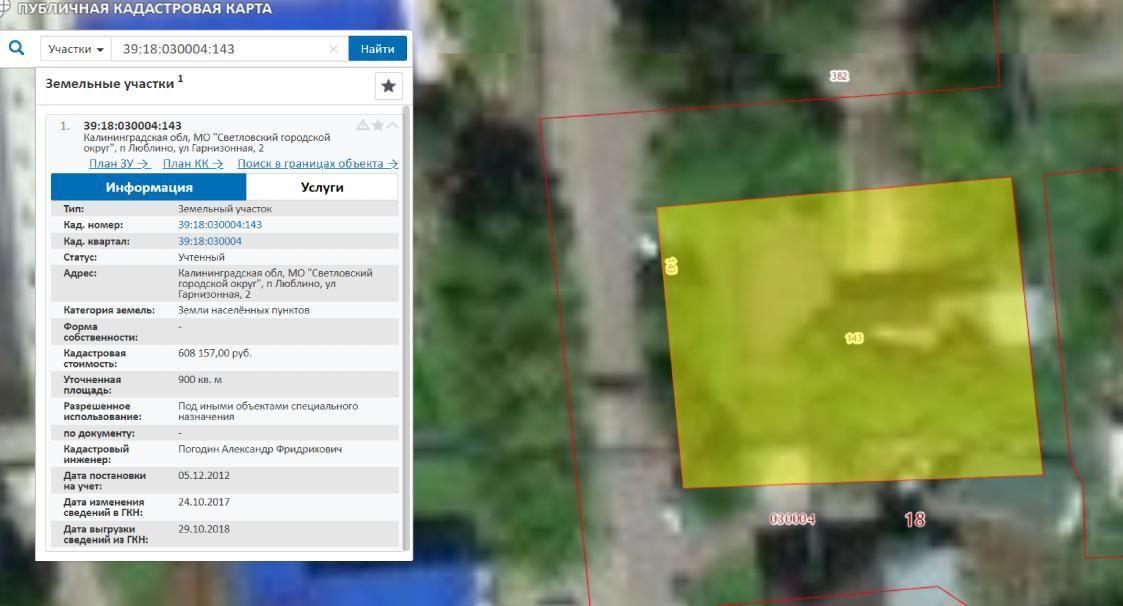Image resolution: width=1123 pixels, height=606 pixels.
Task: Clear the search field with the X icon
Action: pos(334,49)
